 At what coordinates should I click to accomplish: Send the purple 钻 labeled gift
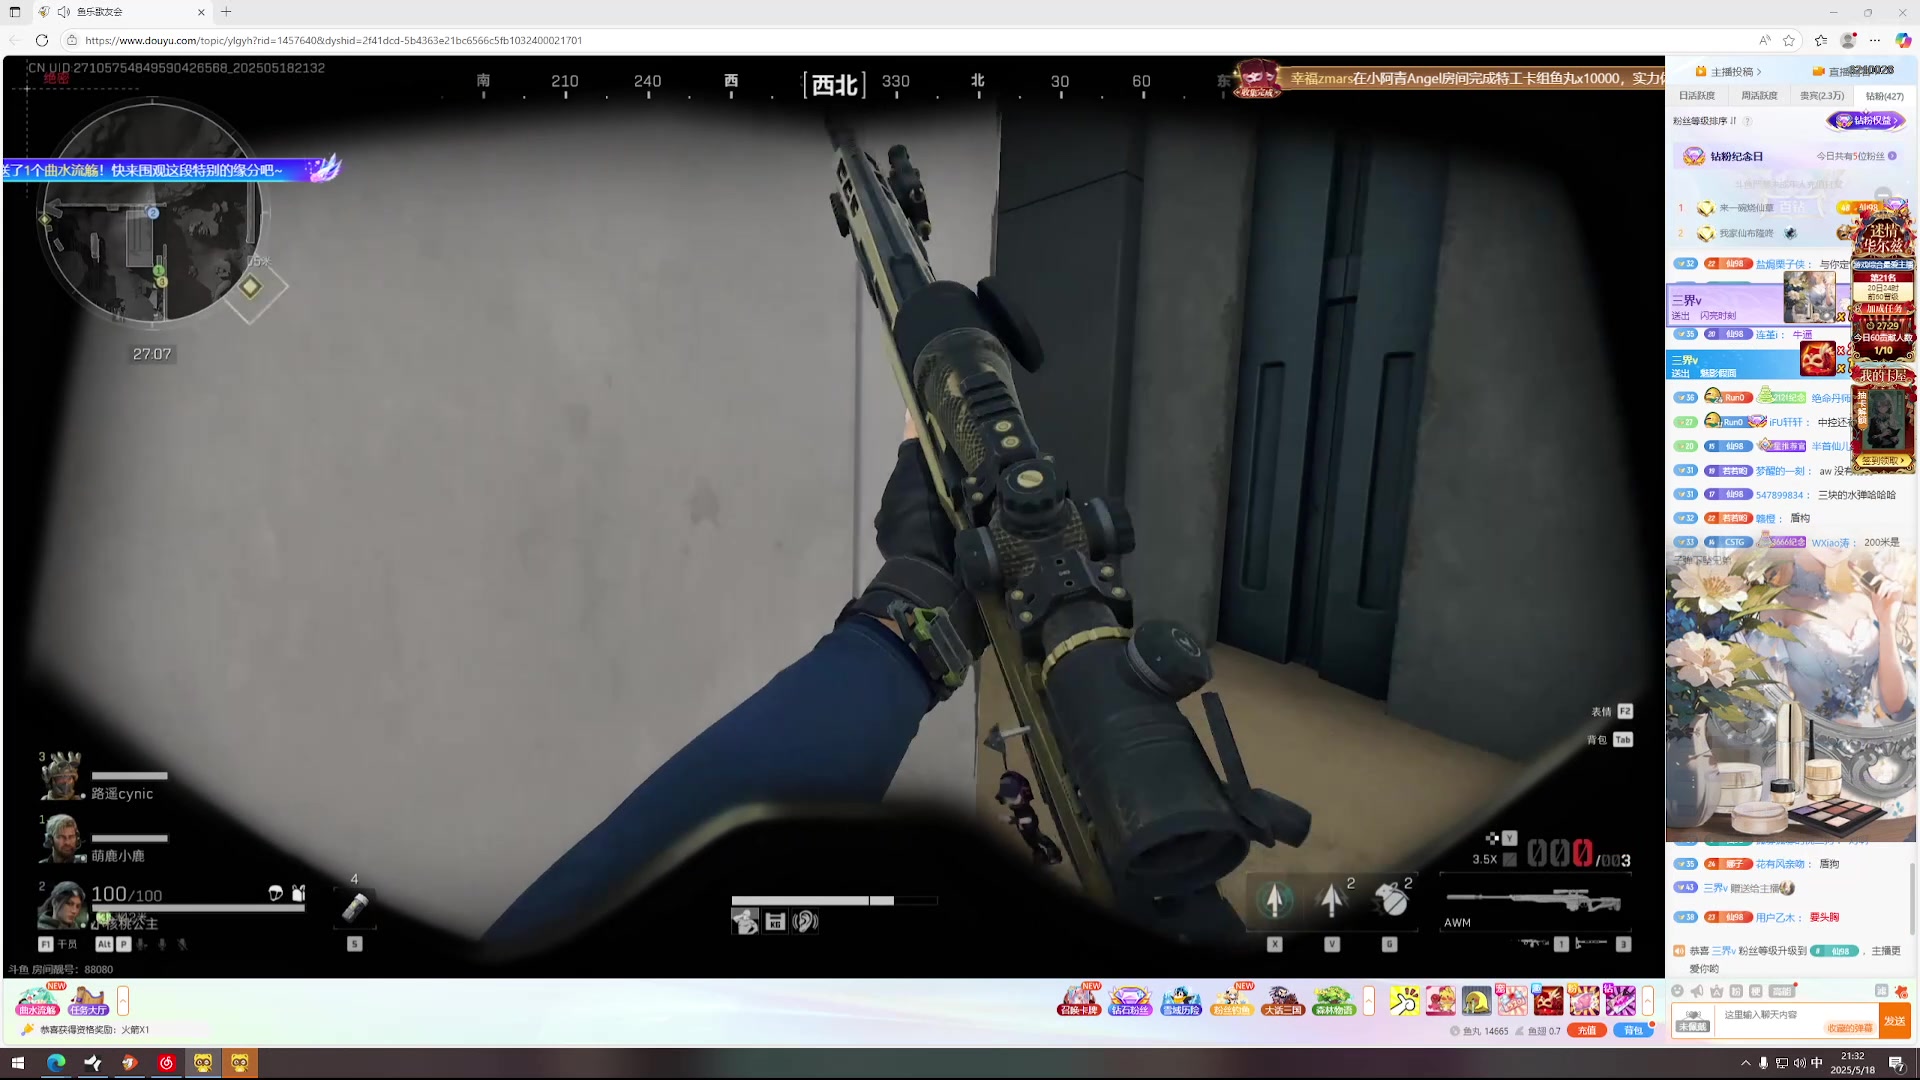click(x=1620, y=1000)
